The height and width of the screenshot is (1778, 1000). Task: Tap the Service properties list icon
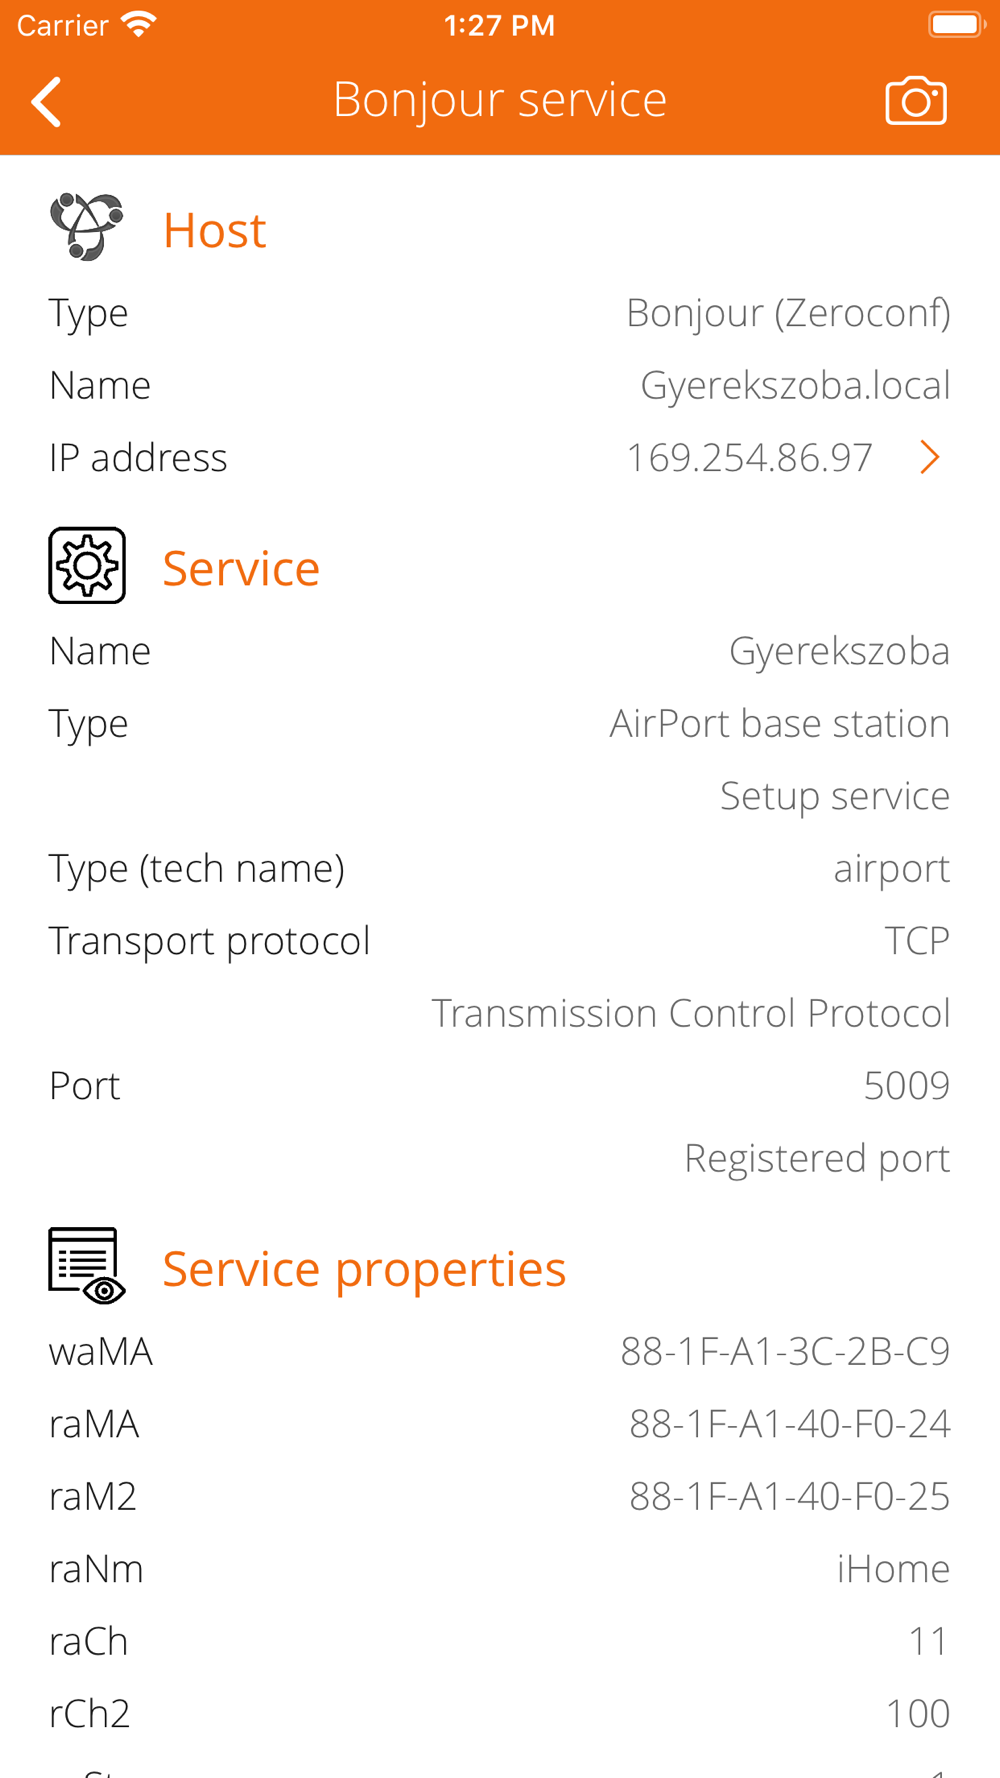(87, 1266)
